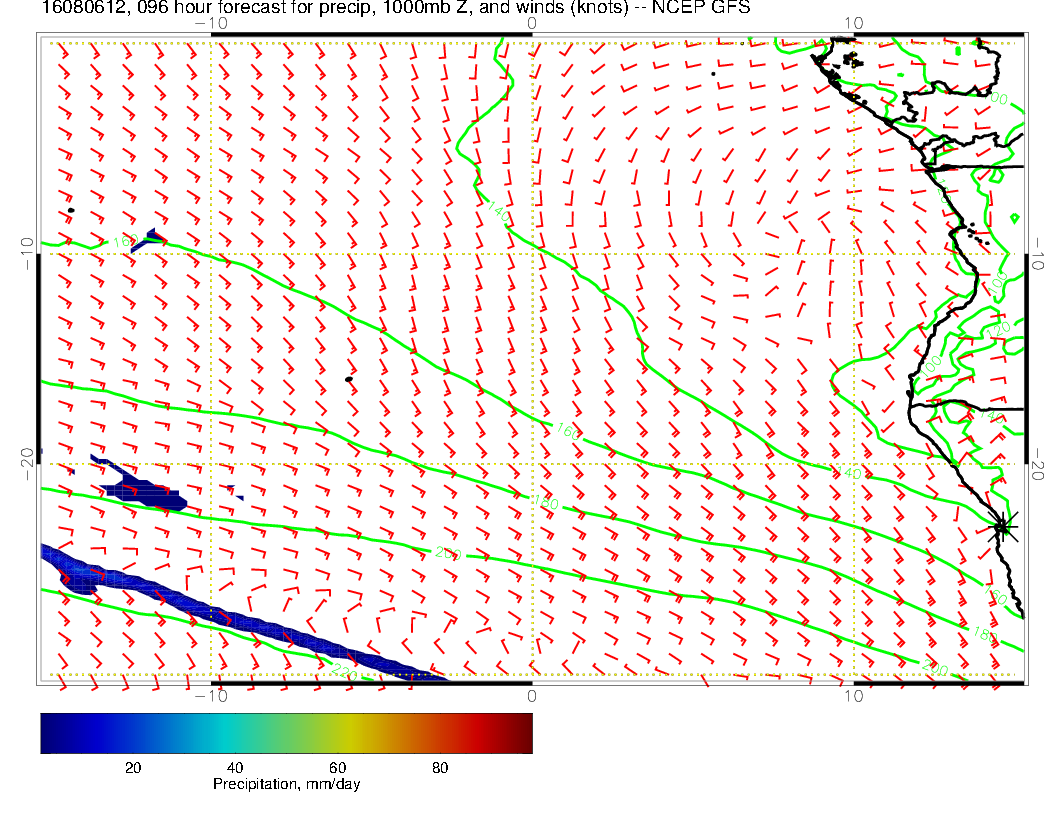This screenshot has height=816, width=1056.
Task: Click the '200' contour label at map center-bottom
Action: point(449,553)
